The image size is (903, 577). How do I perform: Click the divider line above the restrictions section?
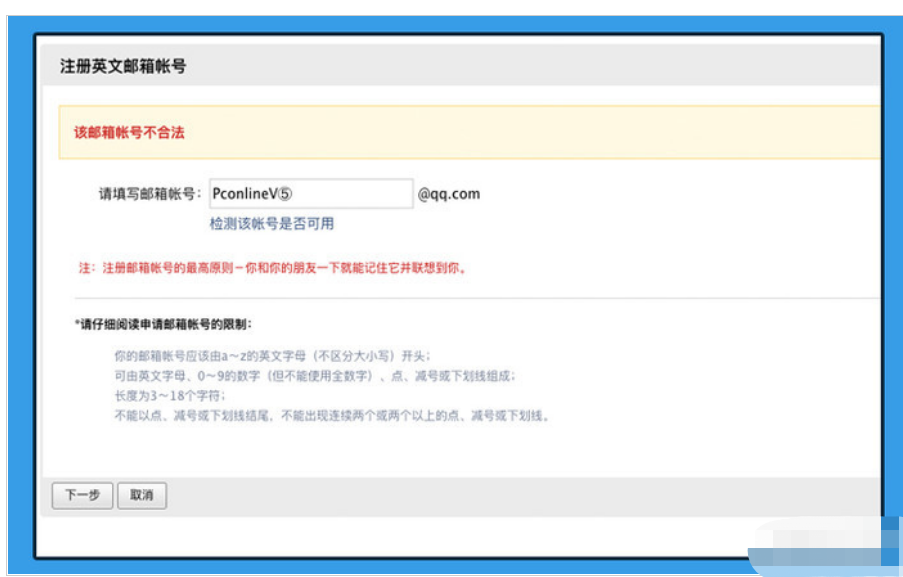[470, 298]
